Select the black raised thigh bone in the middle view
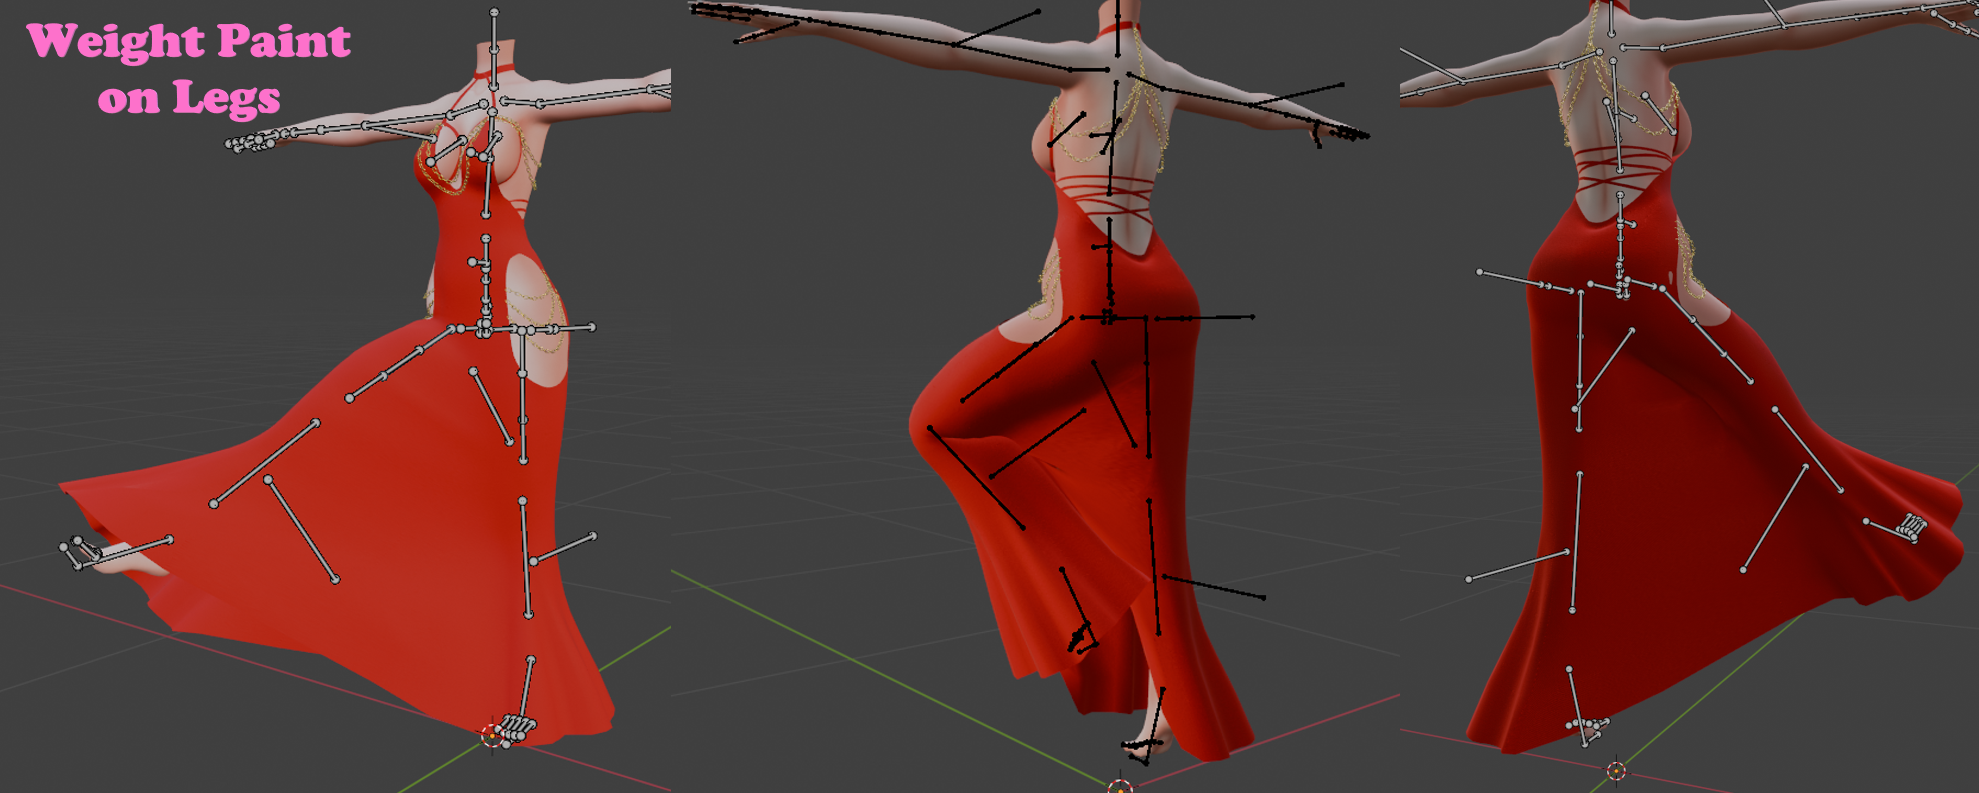 (x=1018, y=360)
